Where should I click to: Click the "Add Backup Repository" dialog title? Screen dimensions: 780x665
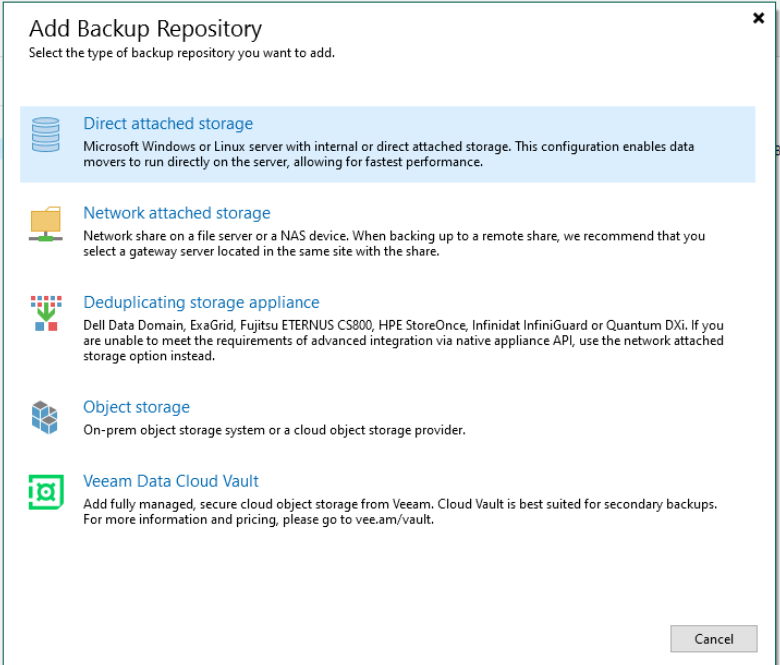pos(145,29)
